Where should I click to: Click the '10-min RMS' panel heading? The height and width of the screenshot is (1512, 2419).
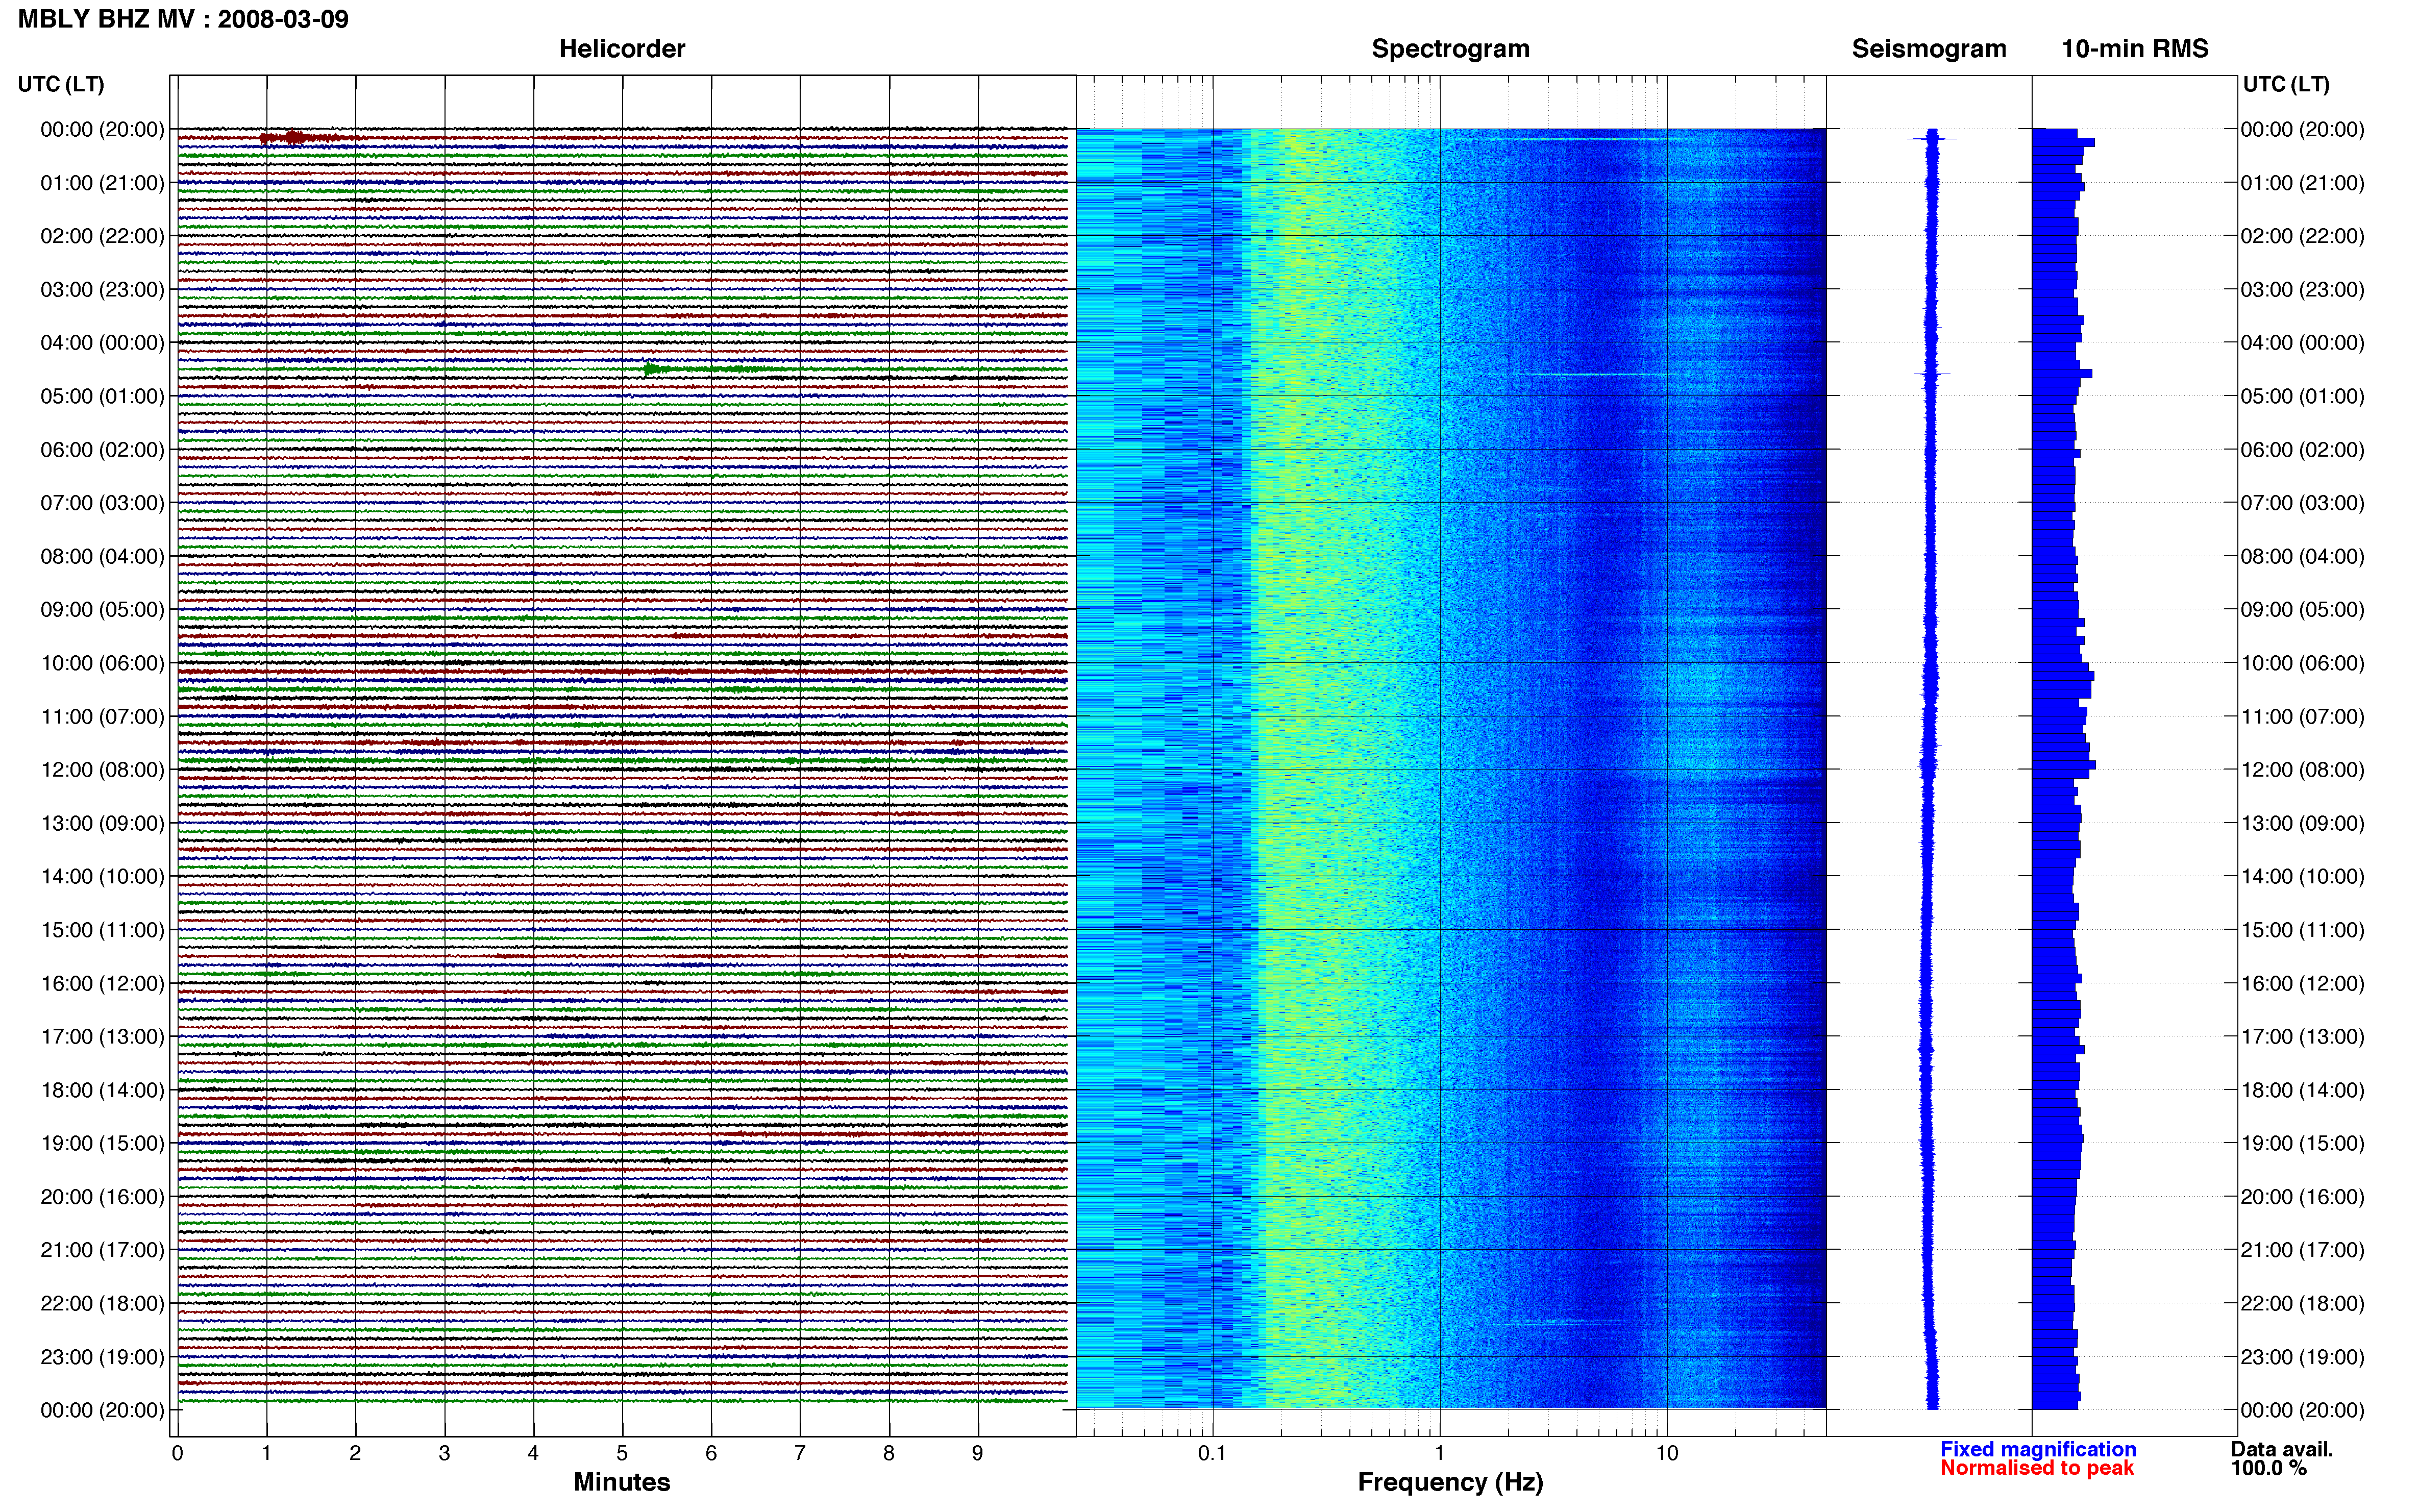[x=2135, y=49]
